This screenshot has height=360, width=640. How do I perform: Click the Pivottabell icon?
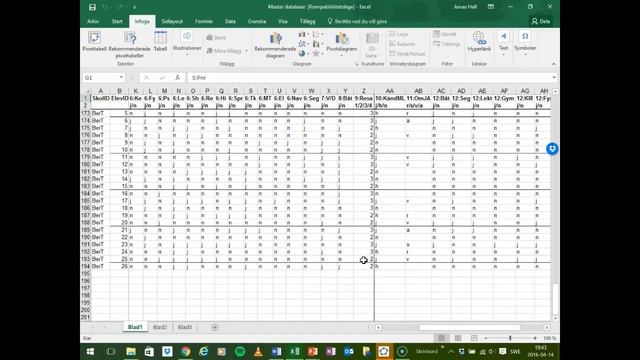[x=94, y=41]
